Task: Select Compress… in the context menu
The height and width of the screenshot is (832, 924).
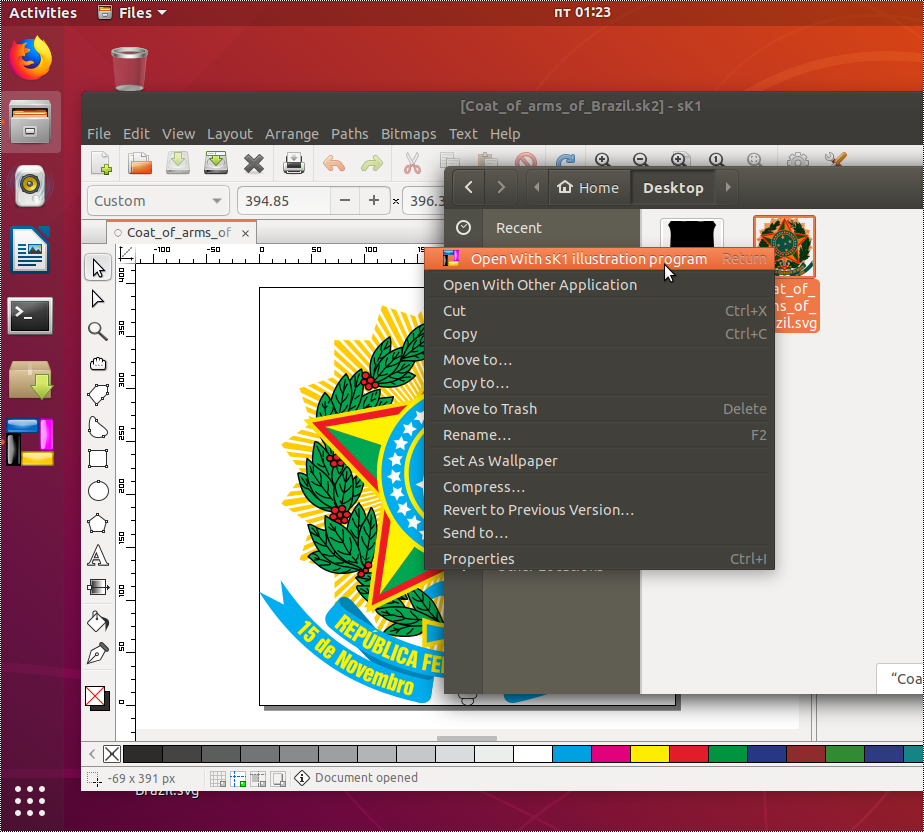Action: 599,487
